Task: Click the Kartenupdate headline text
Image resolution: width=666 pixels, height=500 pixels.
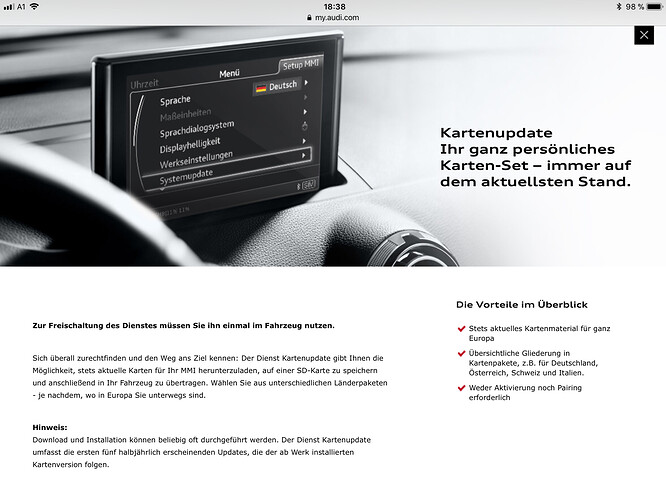Action: point(496,133)
